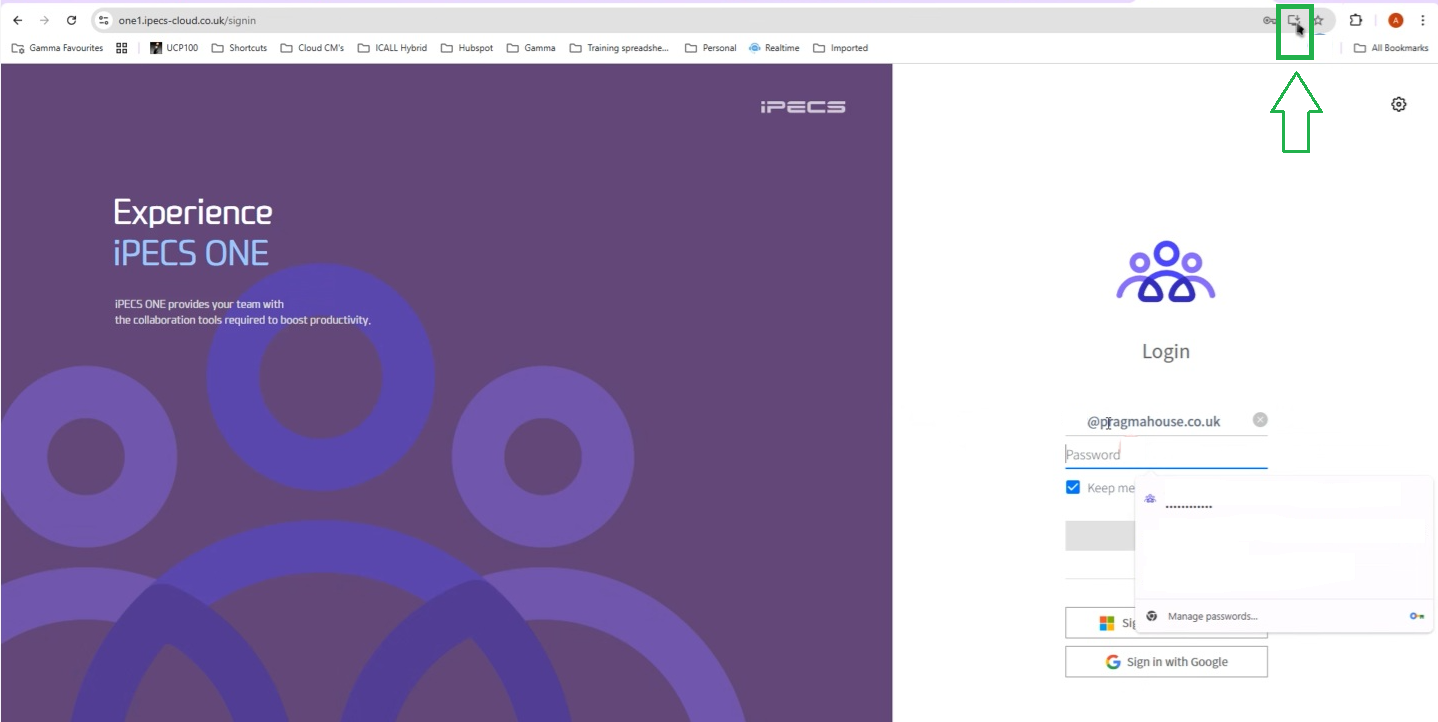Expand the iCALL Hybrid bookmark folder

click(392, 48)
